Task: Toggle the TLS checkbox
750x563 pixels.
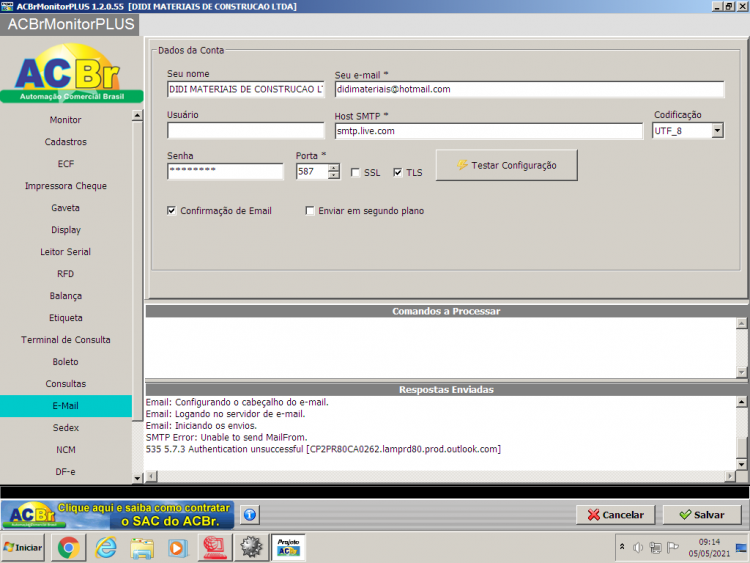Action: (x=397, y=172)
